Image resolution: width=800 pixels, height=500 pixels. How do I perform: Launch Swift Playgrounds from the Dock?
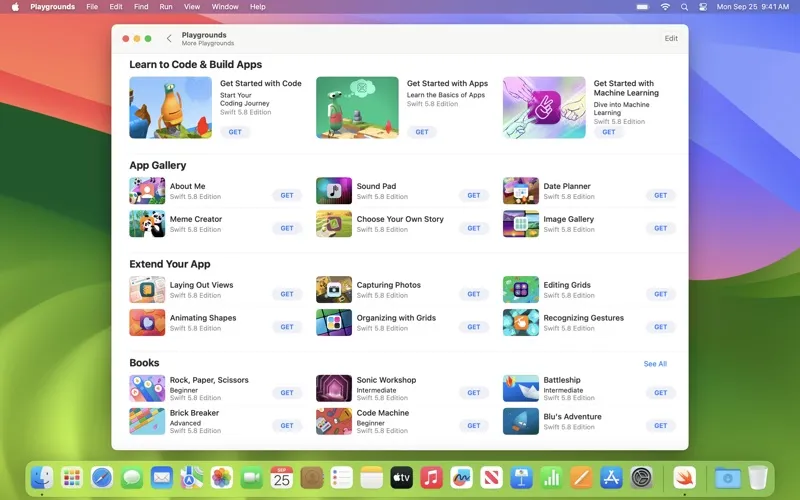coord(684,478)
